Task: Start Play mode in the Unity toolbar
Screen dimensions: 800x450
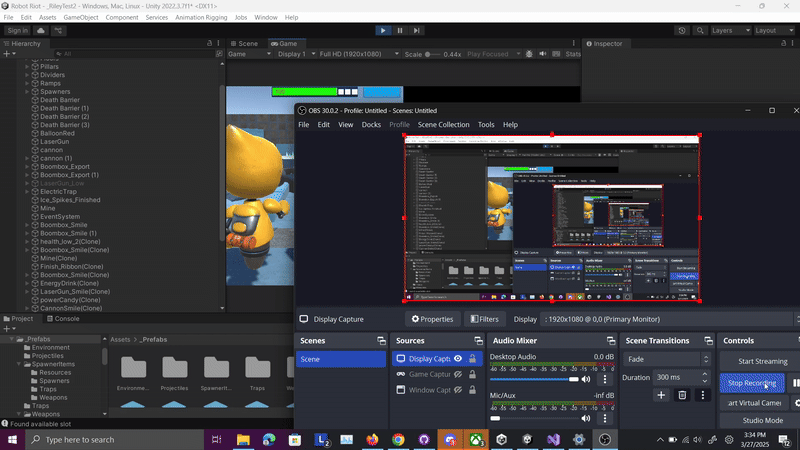Action: [x=383, y=31]
